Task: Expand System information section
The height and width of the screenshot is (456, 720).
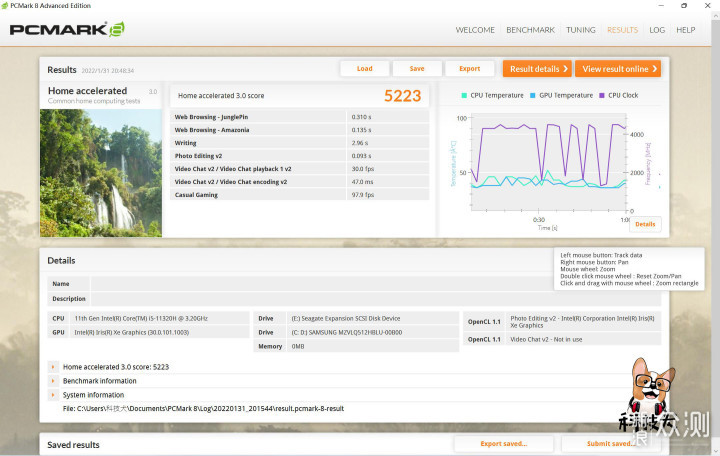Action: (x=53, y=395)
